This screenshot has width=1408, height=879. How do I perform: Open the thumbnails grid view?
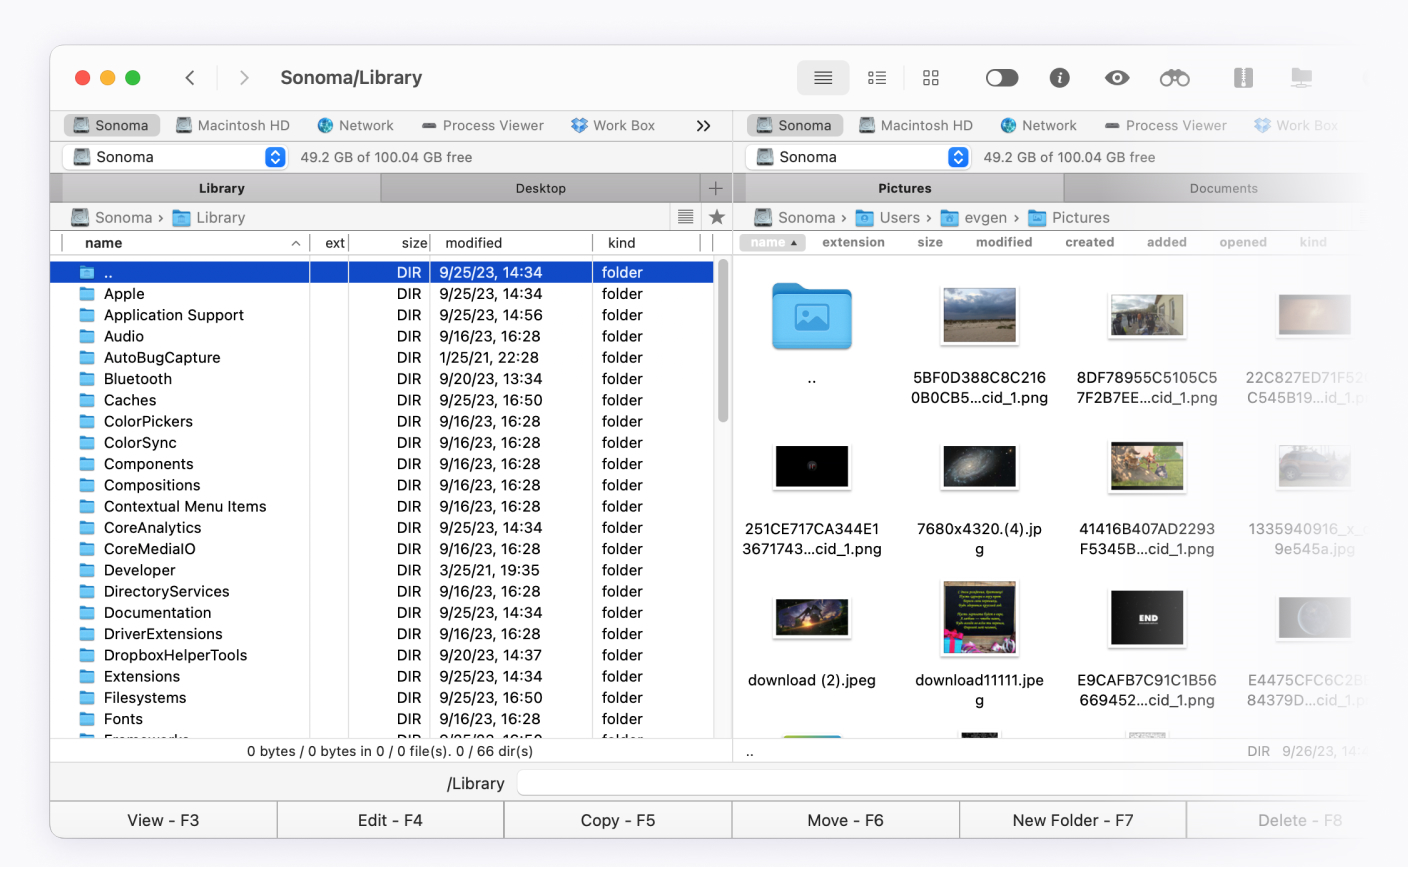coord(931,77)
